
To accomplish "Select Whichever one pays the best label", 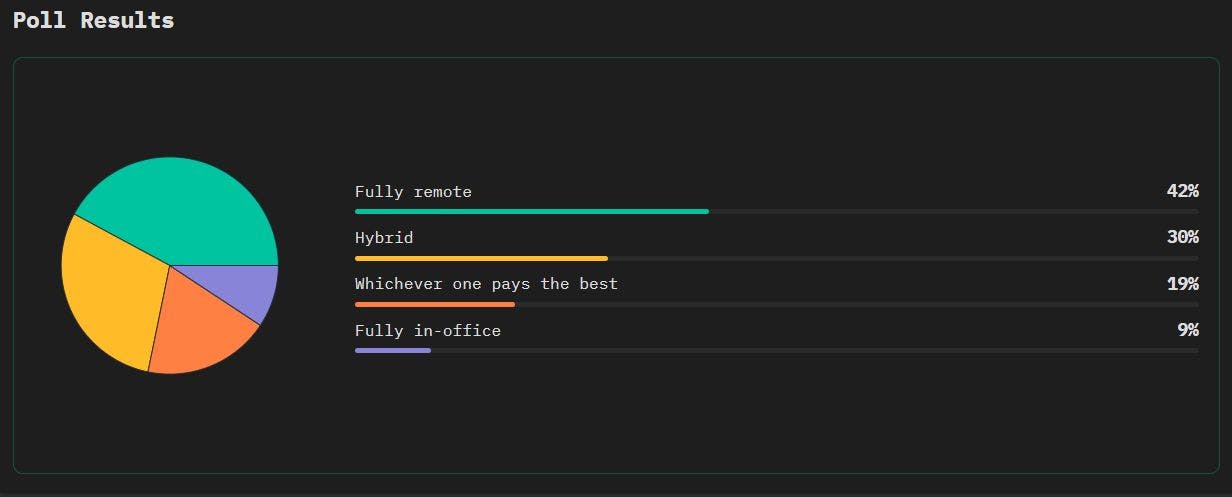I will pyautogui.click(x=486, y=283).
